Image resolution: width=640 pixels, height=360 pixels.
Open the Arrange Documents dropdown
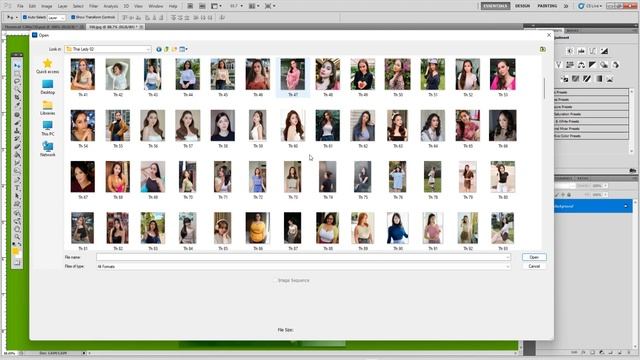click(253, 6)
